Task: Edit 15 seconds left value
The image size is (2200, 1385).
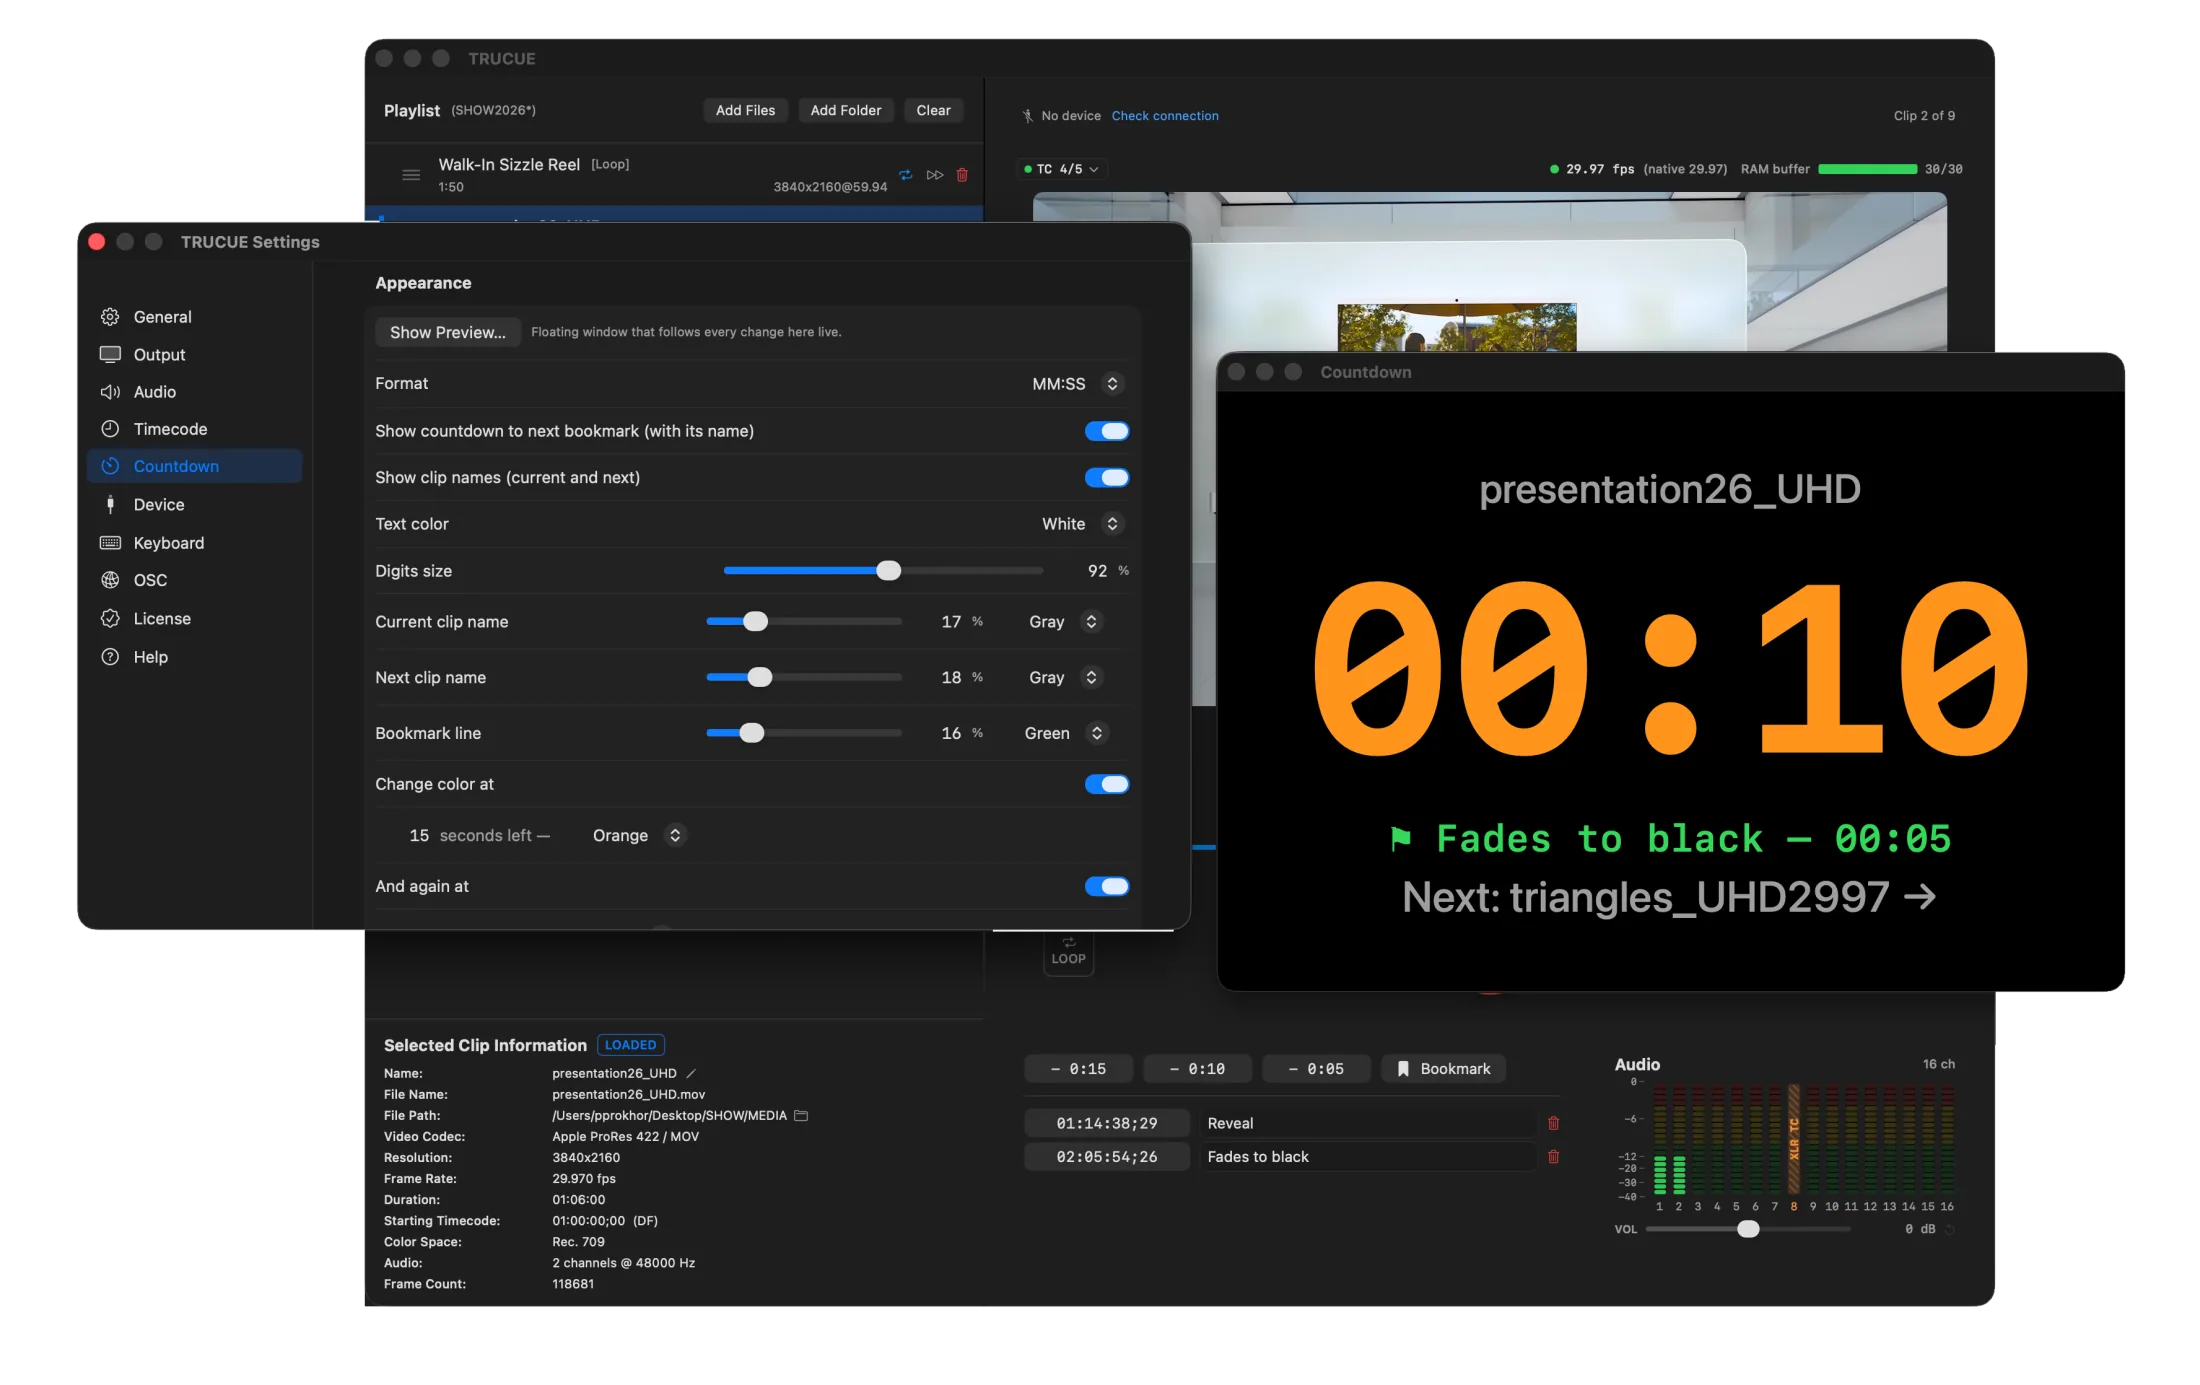Action: click(419, 835)
